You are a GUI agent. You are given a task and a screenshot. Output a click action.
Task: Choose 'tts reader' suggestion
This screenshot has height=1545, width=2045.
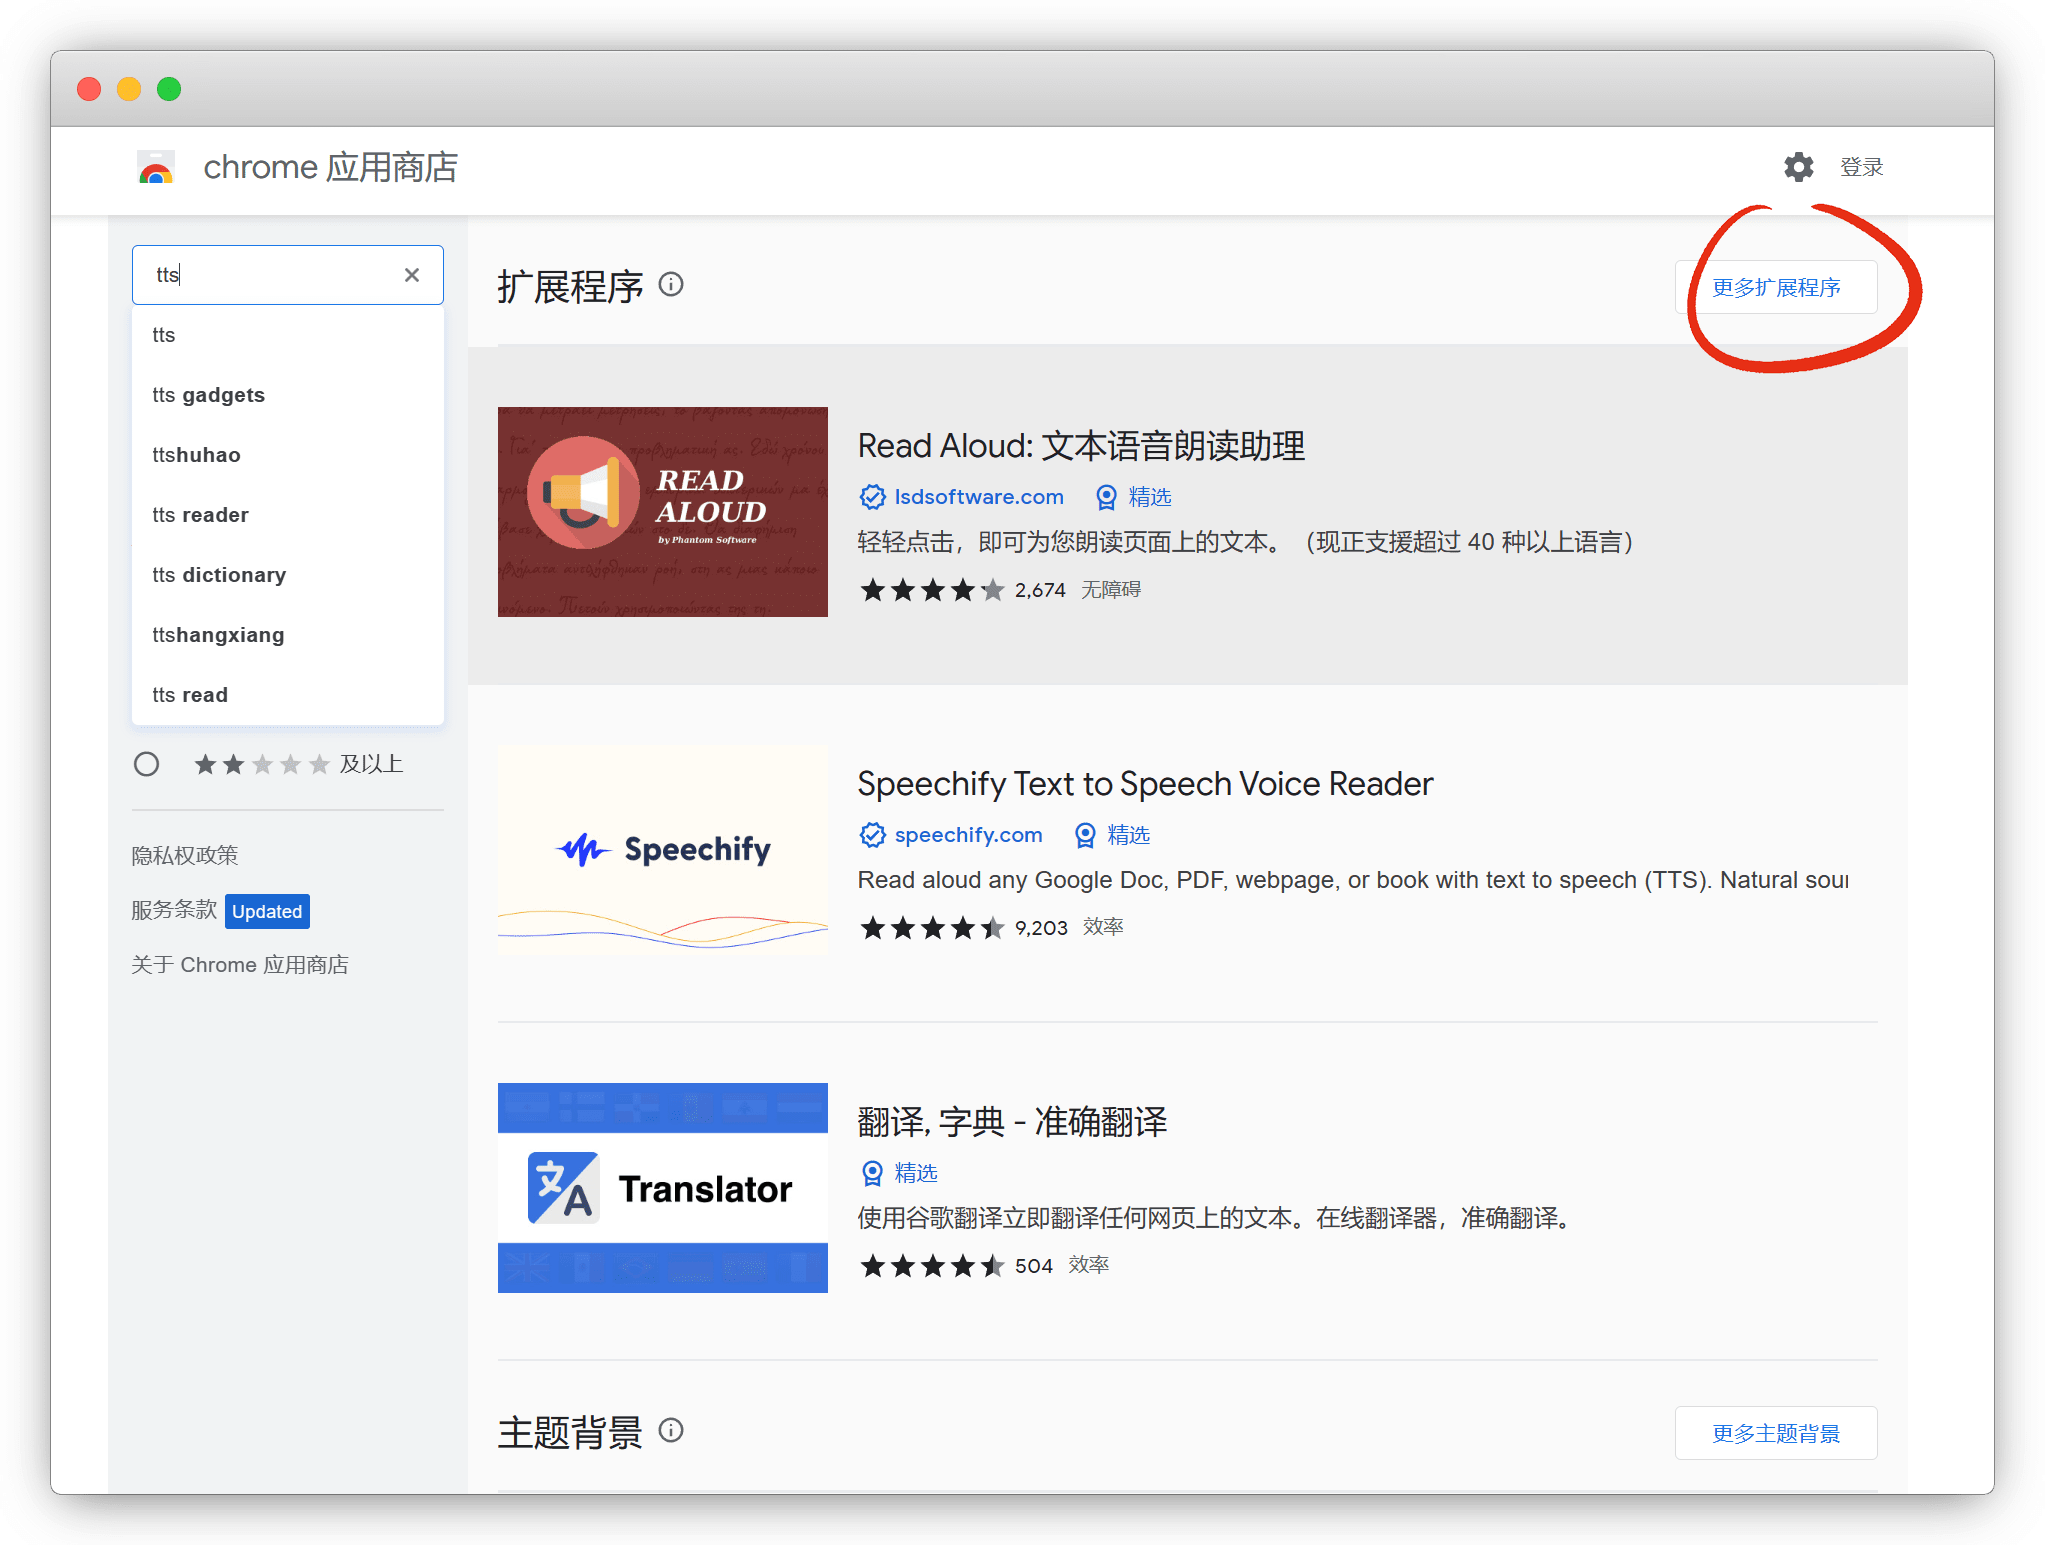(x=200, y=515)
